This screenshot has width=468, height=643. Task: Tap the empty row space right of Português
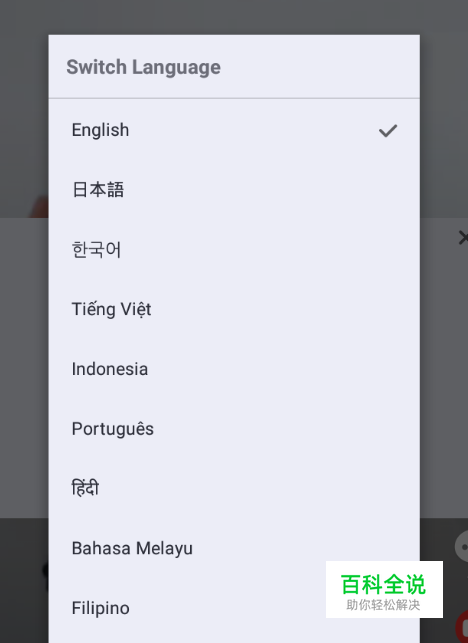pos(286,429)
